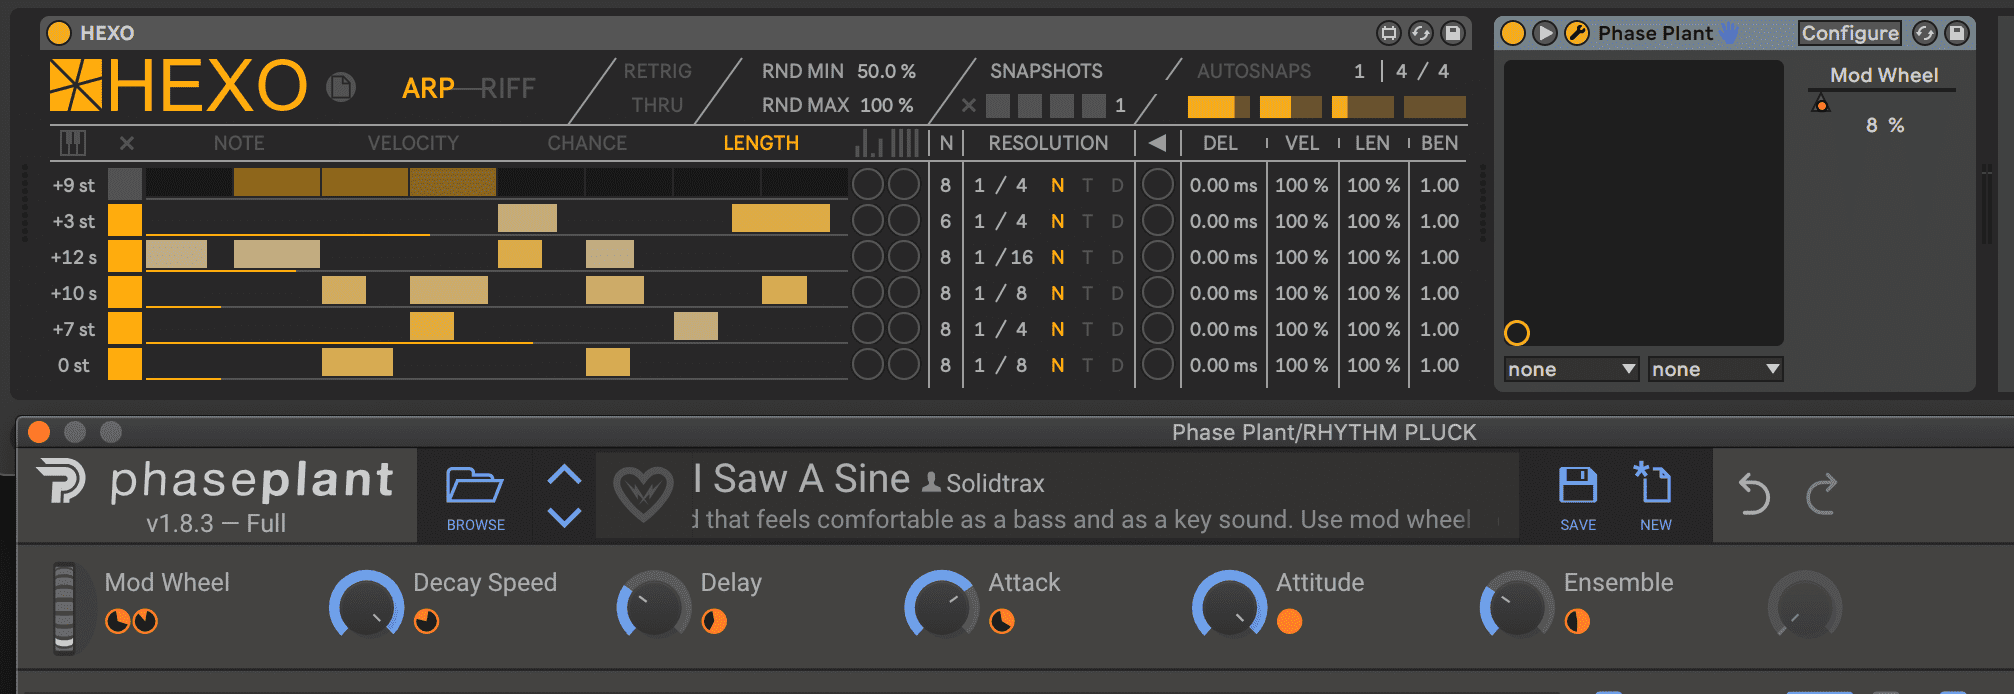Edit the 0.00 ms delay of +7 st row
Image resolution: width=2014 pixels, height=694 pixels.
1223,329
